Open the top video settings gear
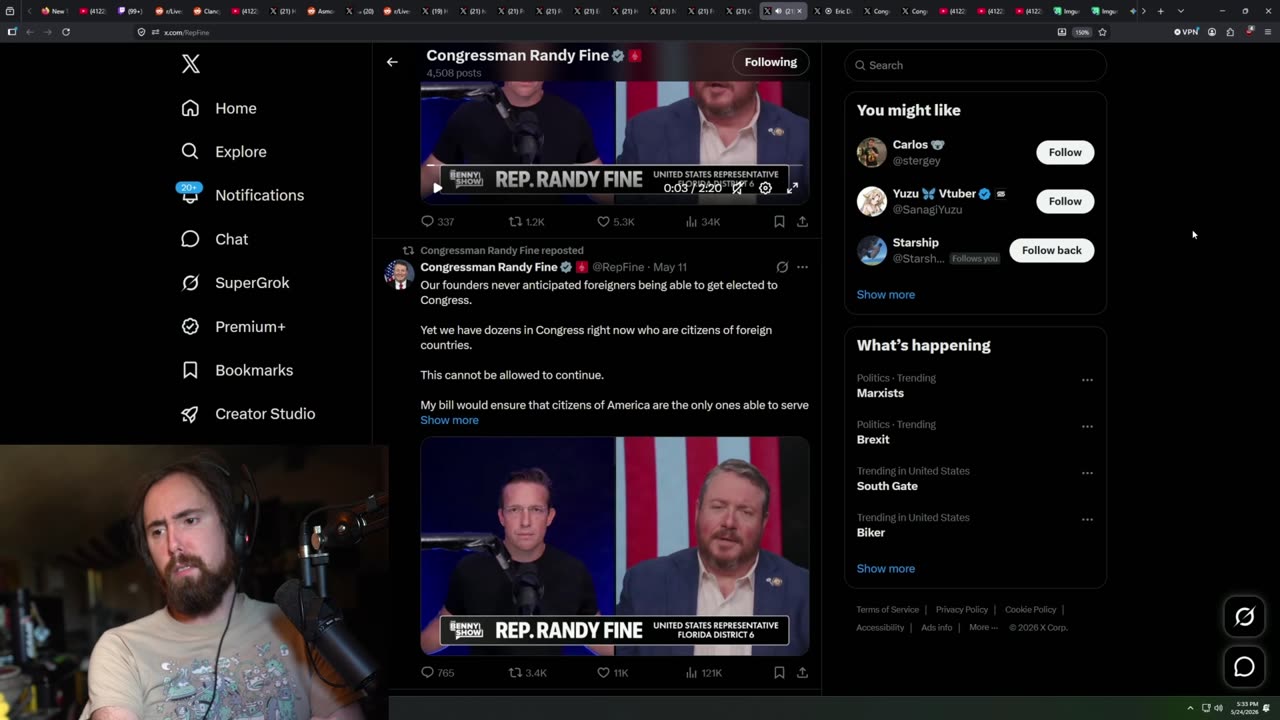The height and width of the screenshot is (720, 1280). tap(765, 188)
